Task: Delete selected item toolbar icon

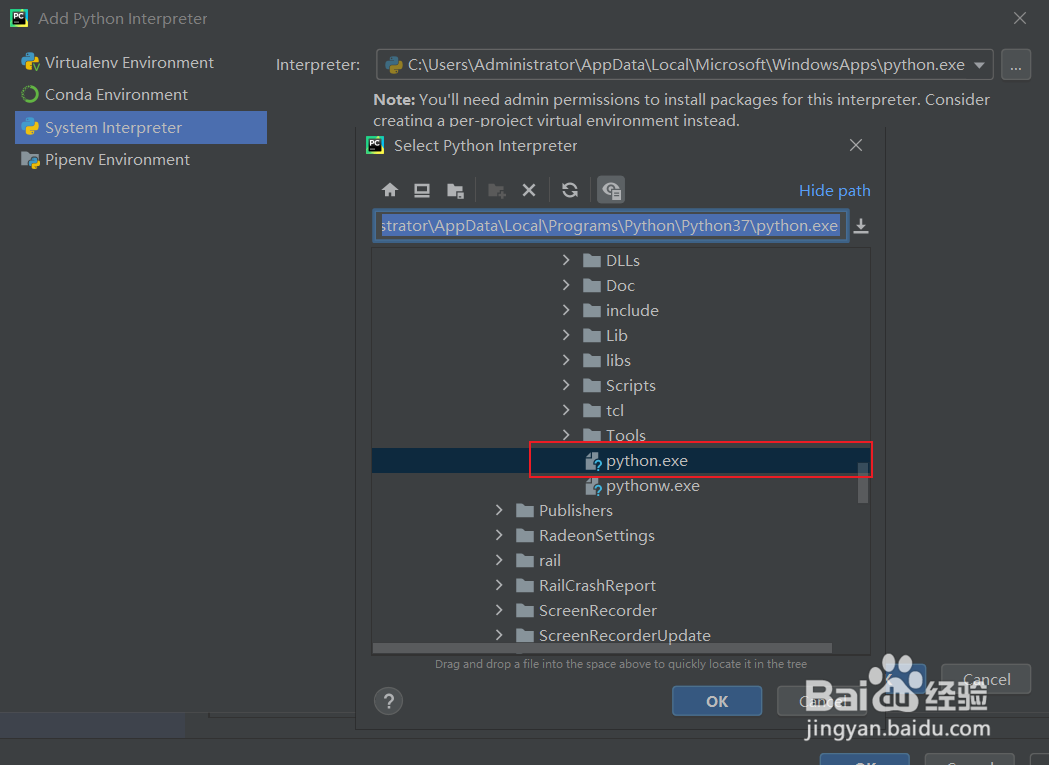Action: [x=529, y=191]
